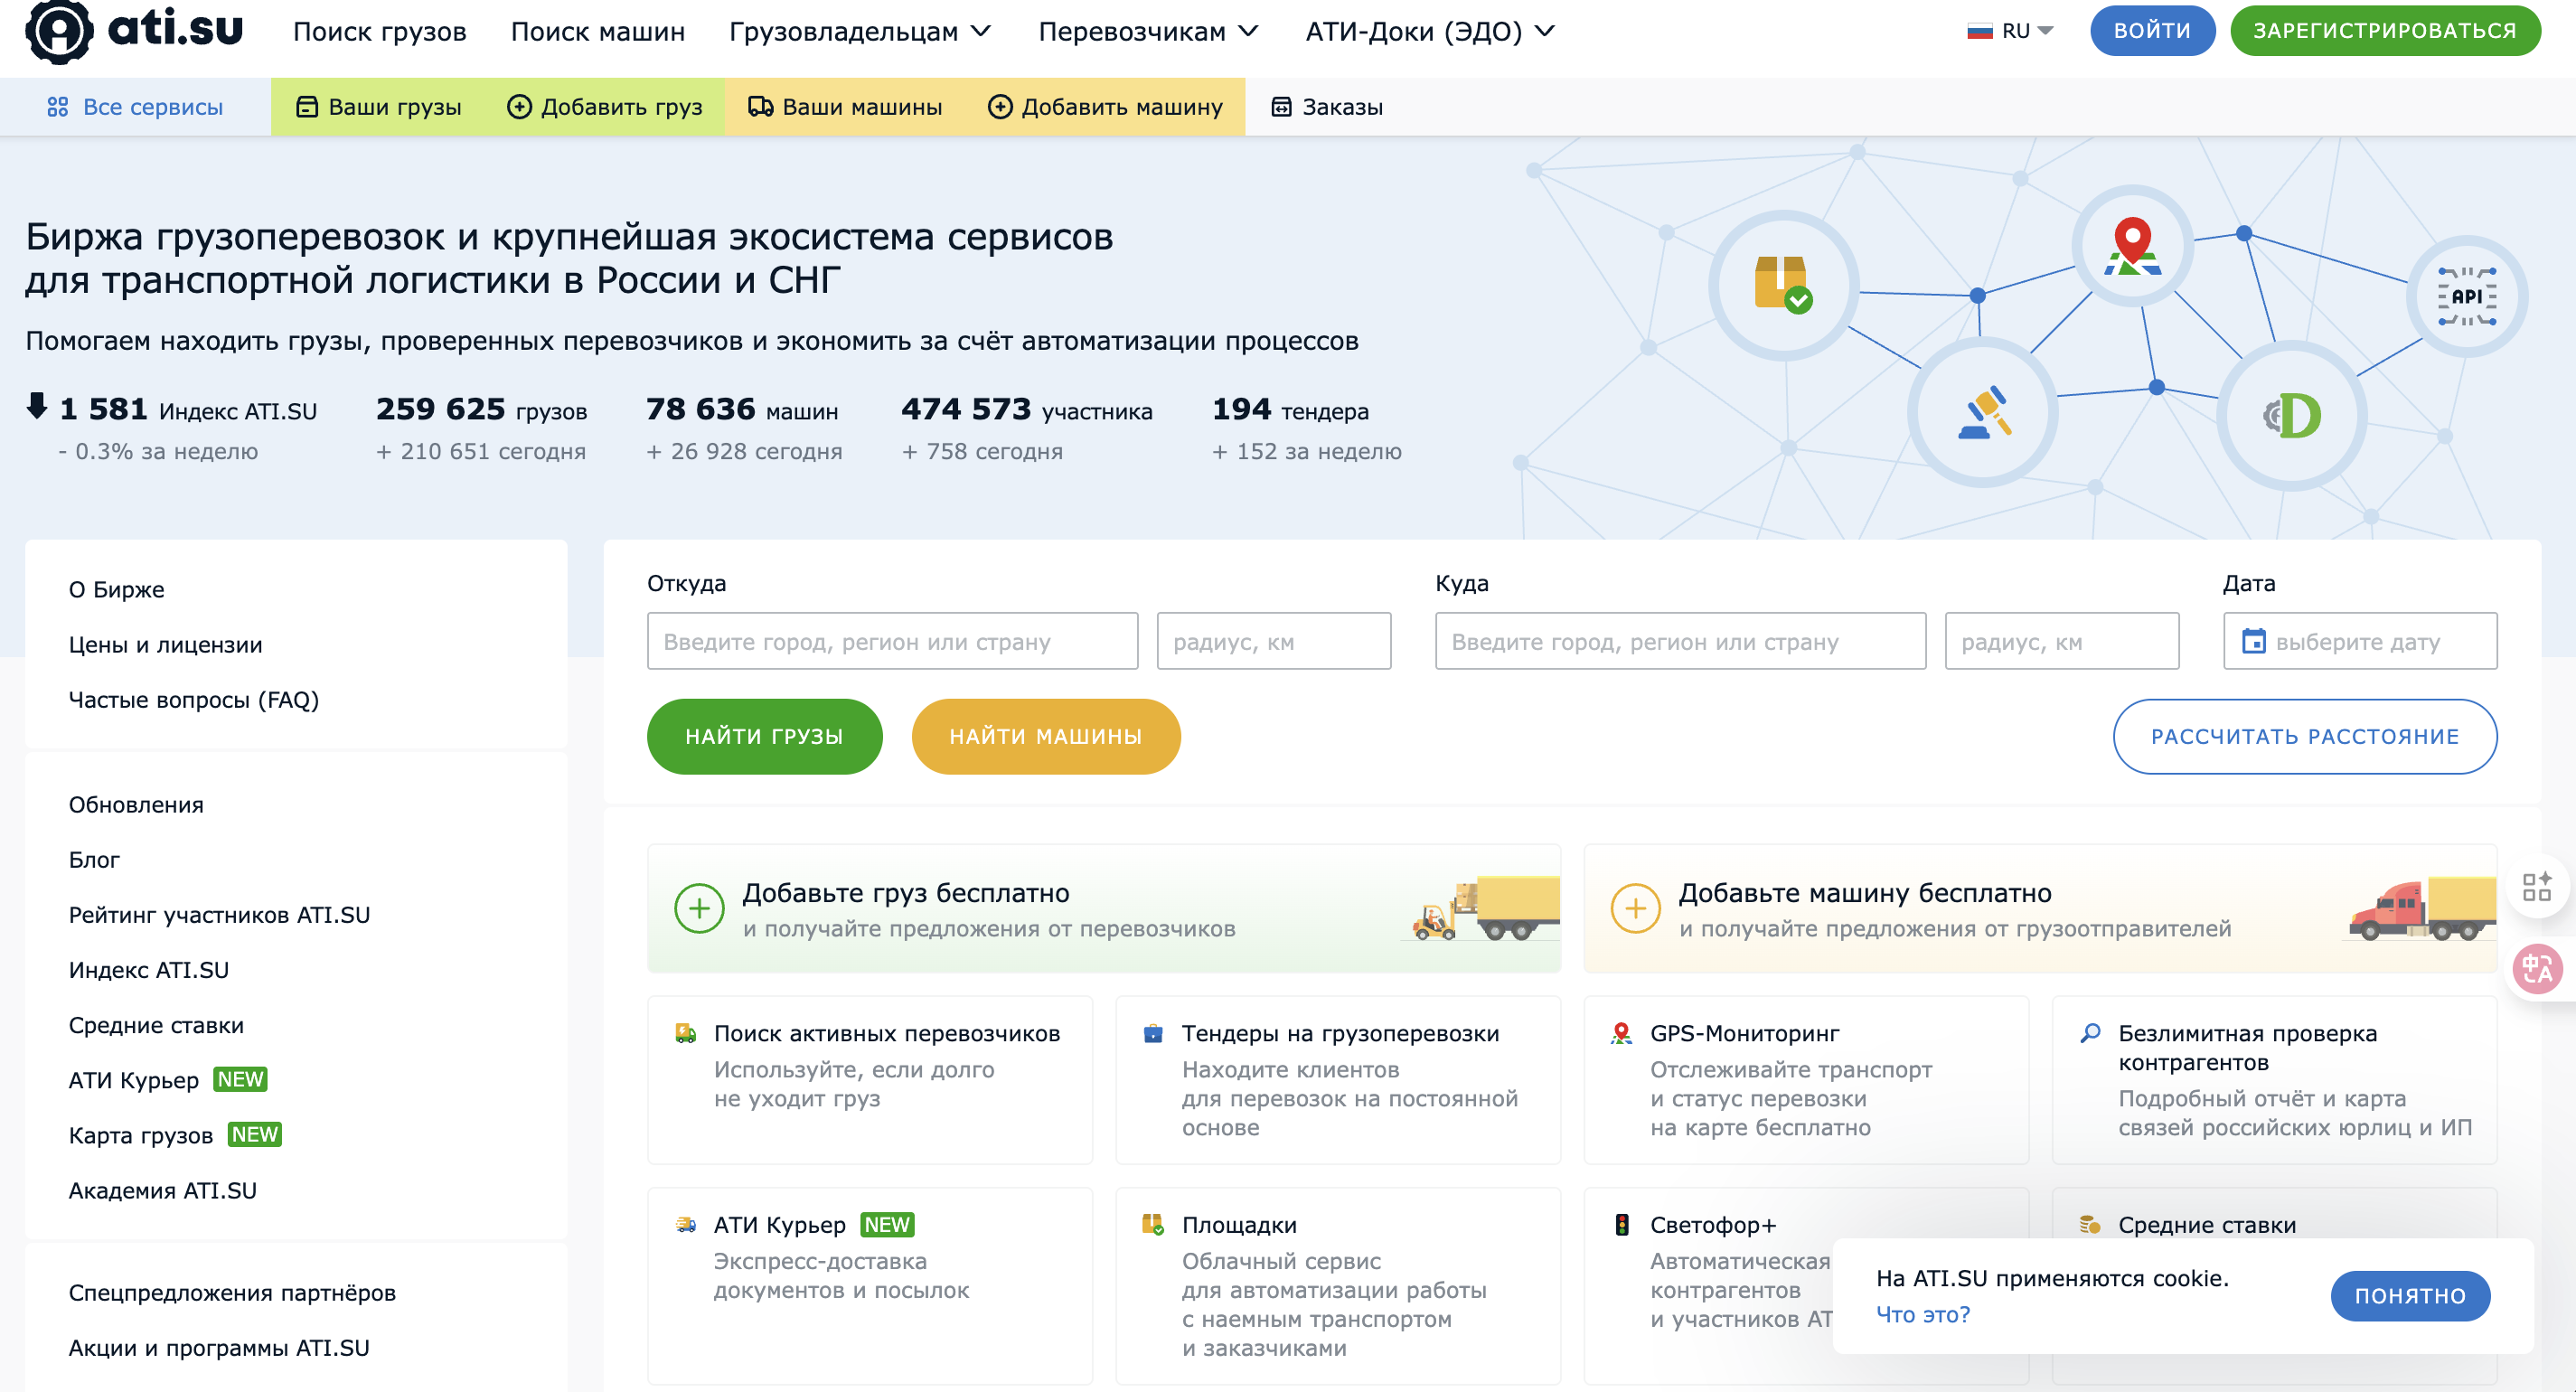Click plus icon beside Добавить машину

pos(1000,107)
